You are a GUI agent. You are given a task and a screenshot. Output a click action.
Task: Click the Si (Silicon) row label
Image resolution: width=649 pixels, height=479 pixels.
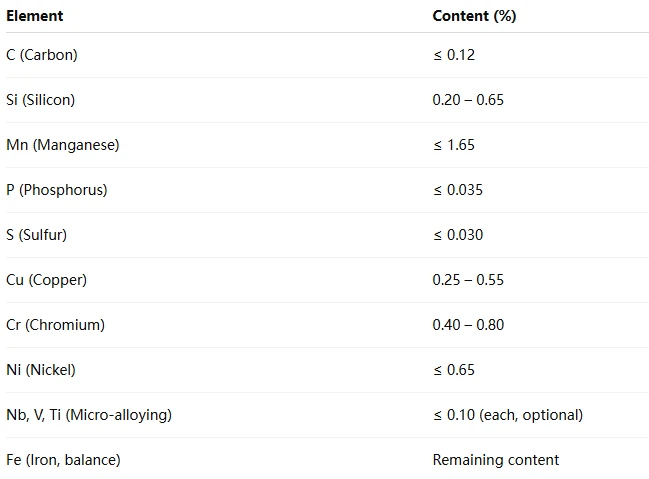point(41,100)
